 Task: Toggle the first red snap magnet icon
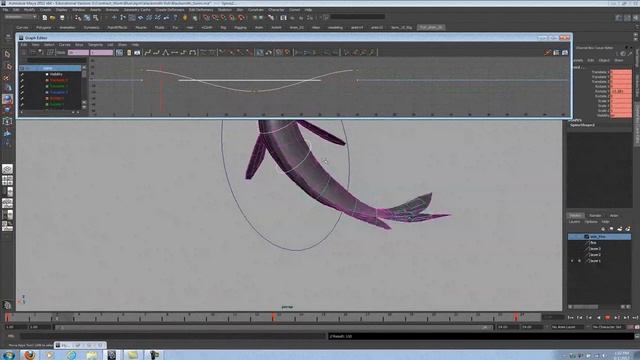(x=207, y=18)
